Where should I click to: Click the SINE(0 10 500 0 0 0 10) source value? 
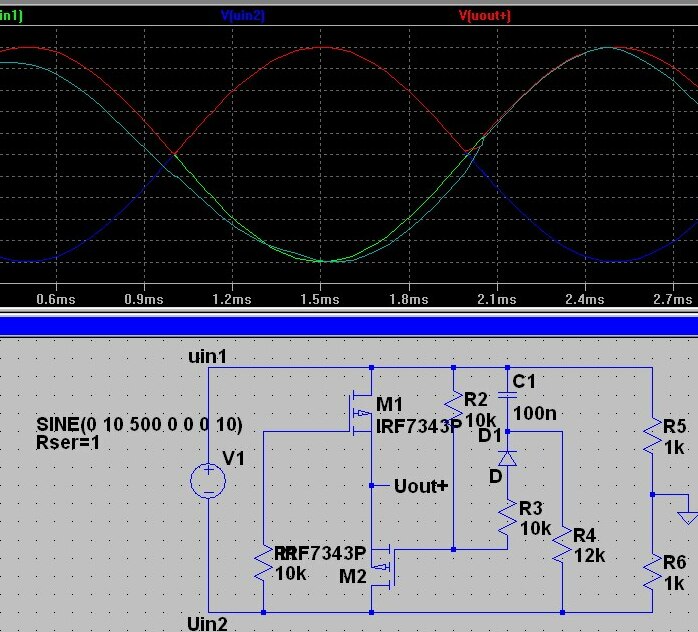138,424
